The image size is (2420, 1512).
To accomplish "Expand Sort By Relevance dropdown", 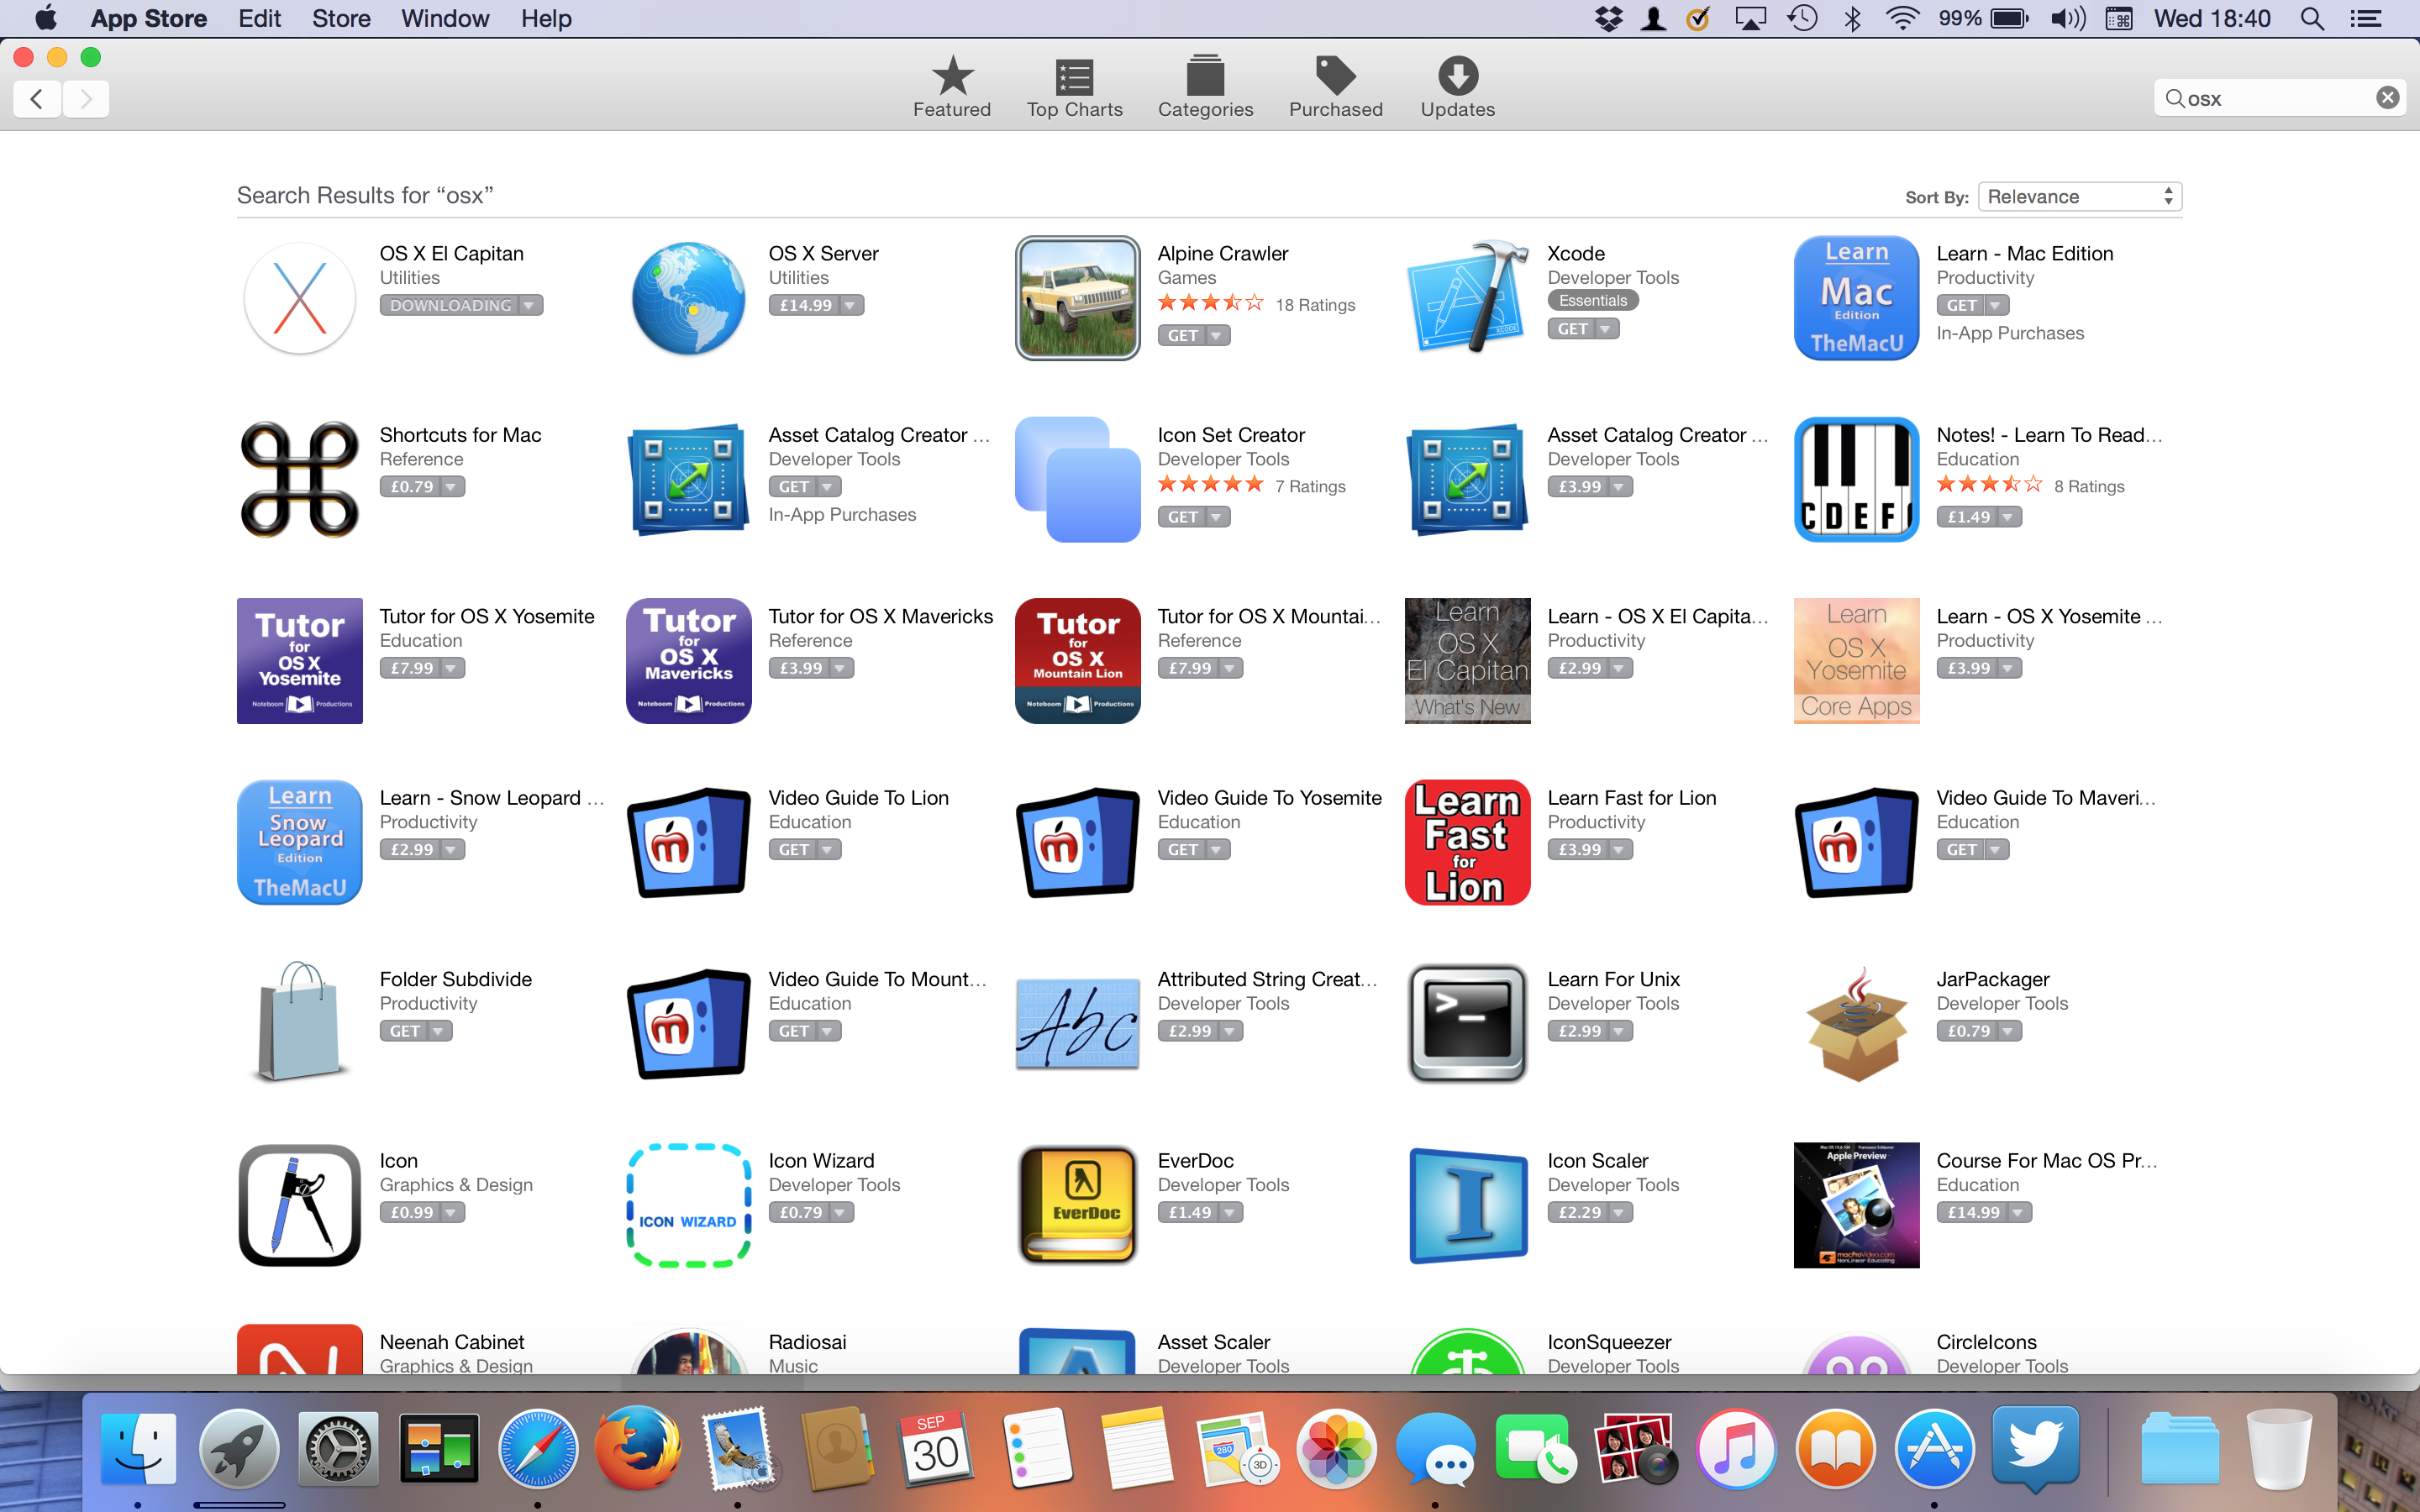I will tap(2079, 196).
